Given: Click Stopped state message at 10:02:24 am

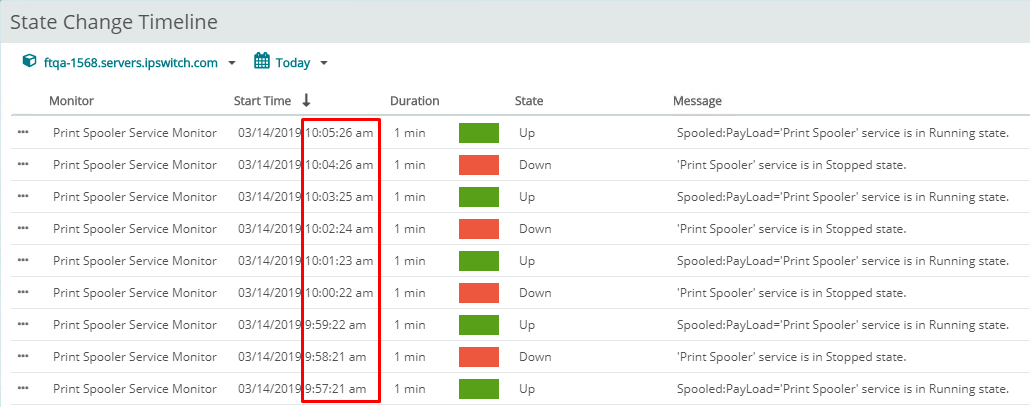Looking at the screenshot, I should tap(792, 229).
